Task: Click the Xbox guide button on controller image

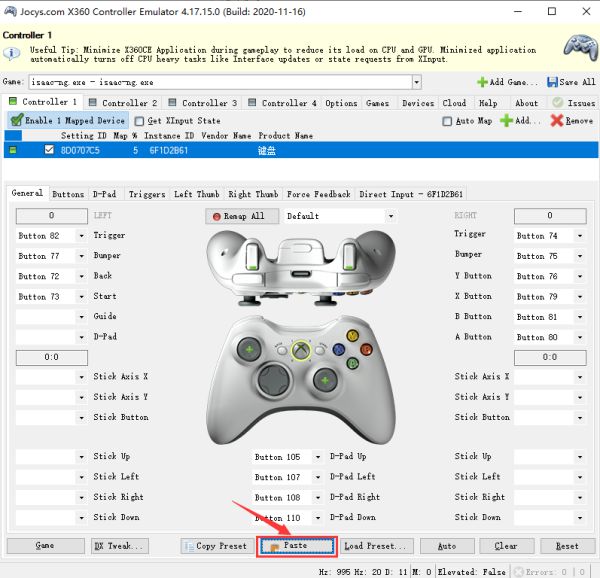Action: 298,349
